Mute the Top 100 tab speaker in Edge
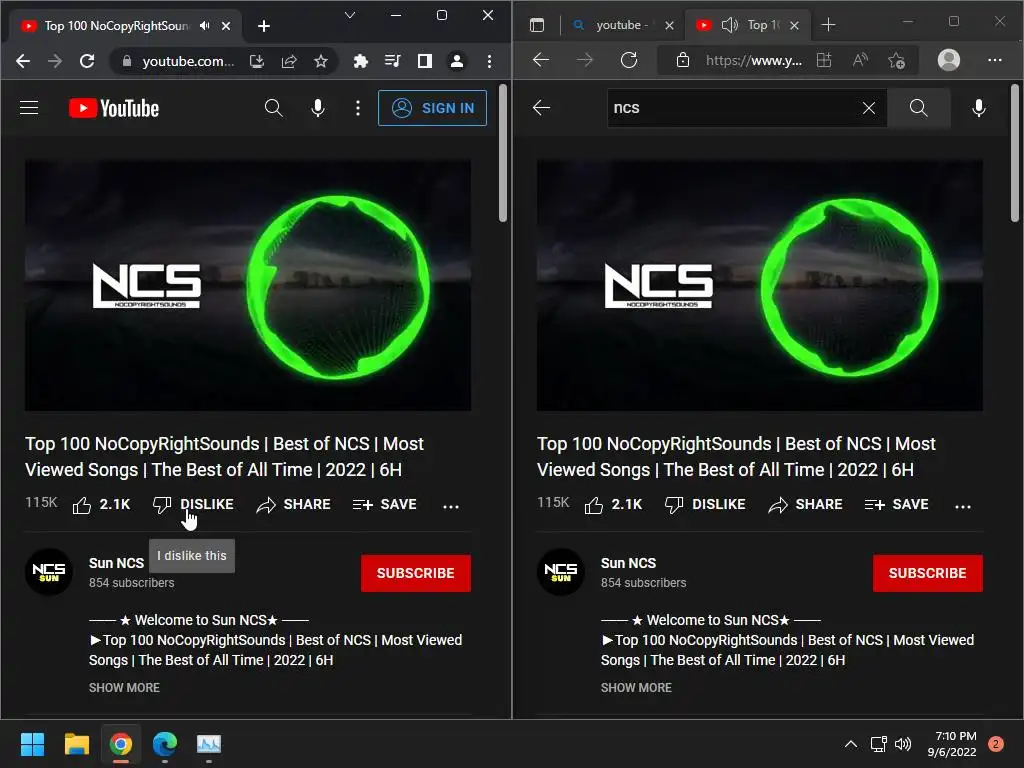Image resolution: width=1024 pixels, height=768 pixels. [729, 25]
